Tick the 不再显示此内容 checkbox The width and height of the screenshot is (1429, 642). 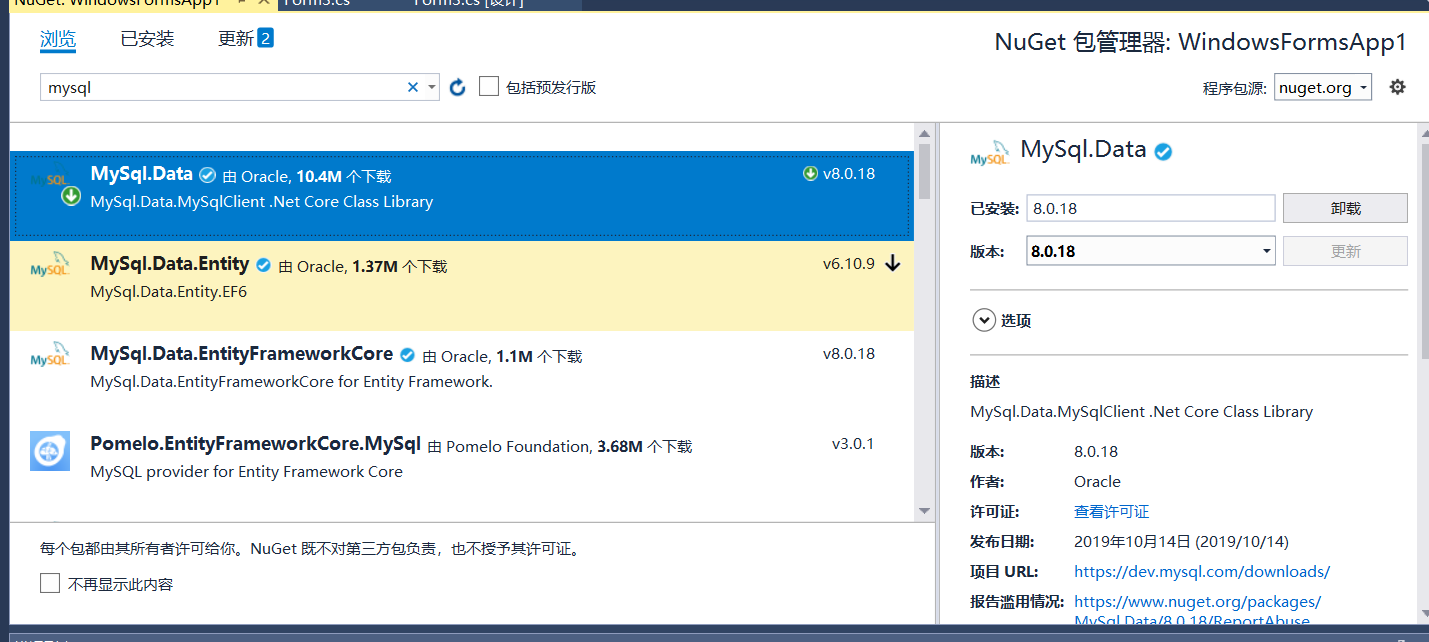click(50, 583)
